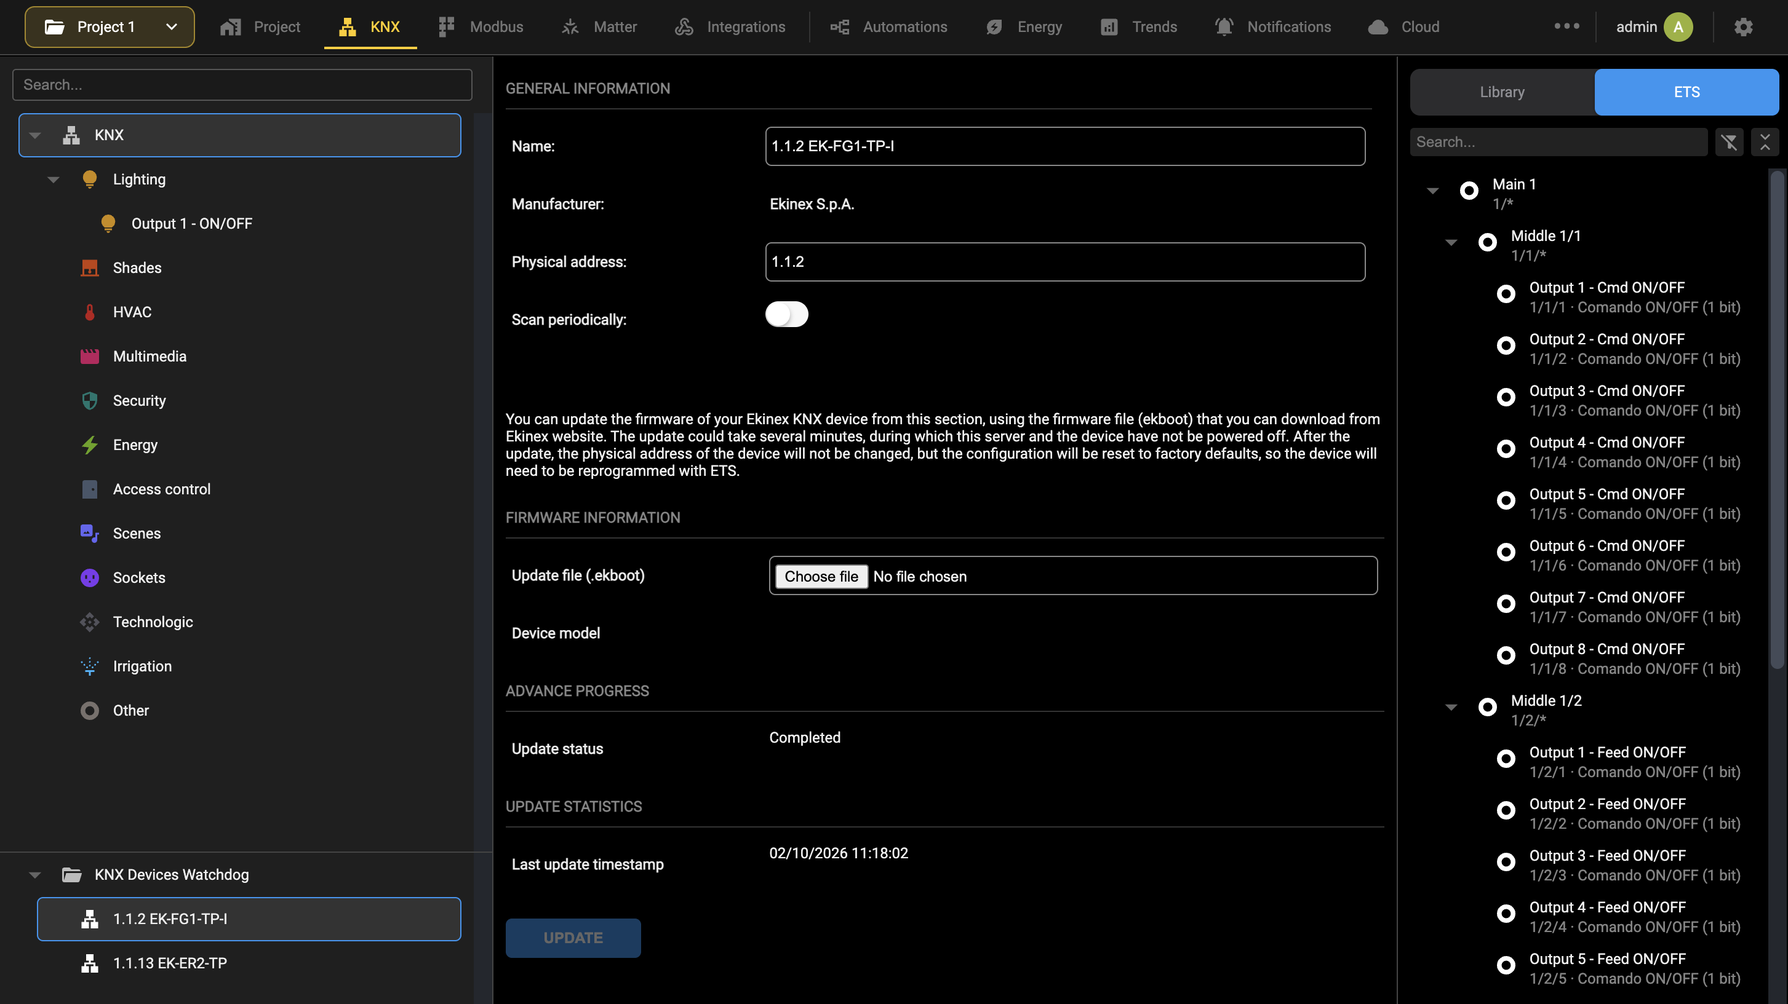Screen dimensions: 1788x1004
Task: Select the Scenes category icon
Action: 90,534
